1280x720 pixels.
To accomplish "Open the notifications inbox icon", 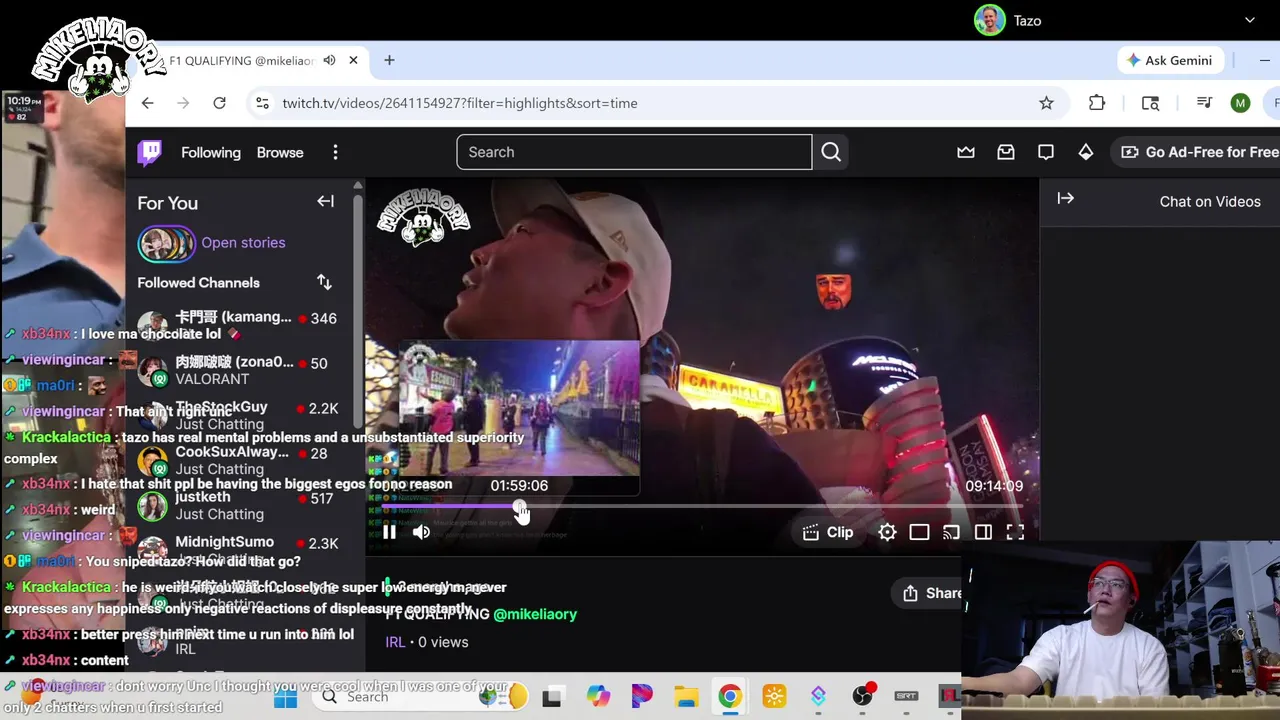I will coord(1006,152).
